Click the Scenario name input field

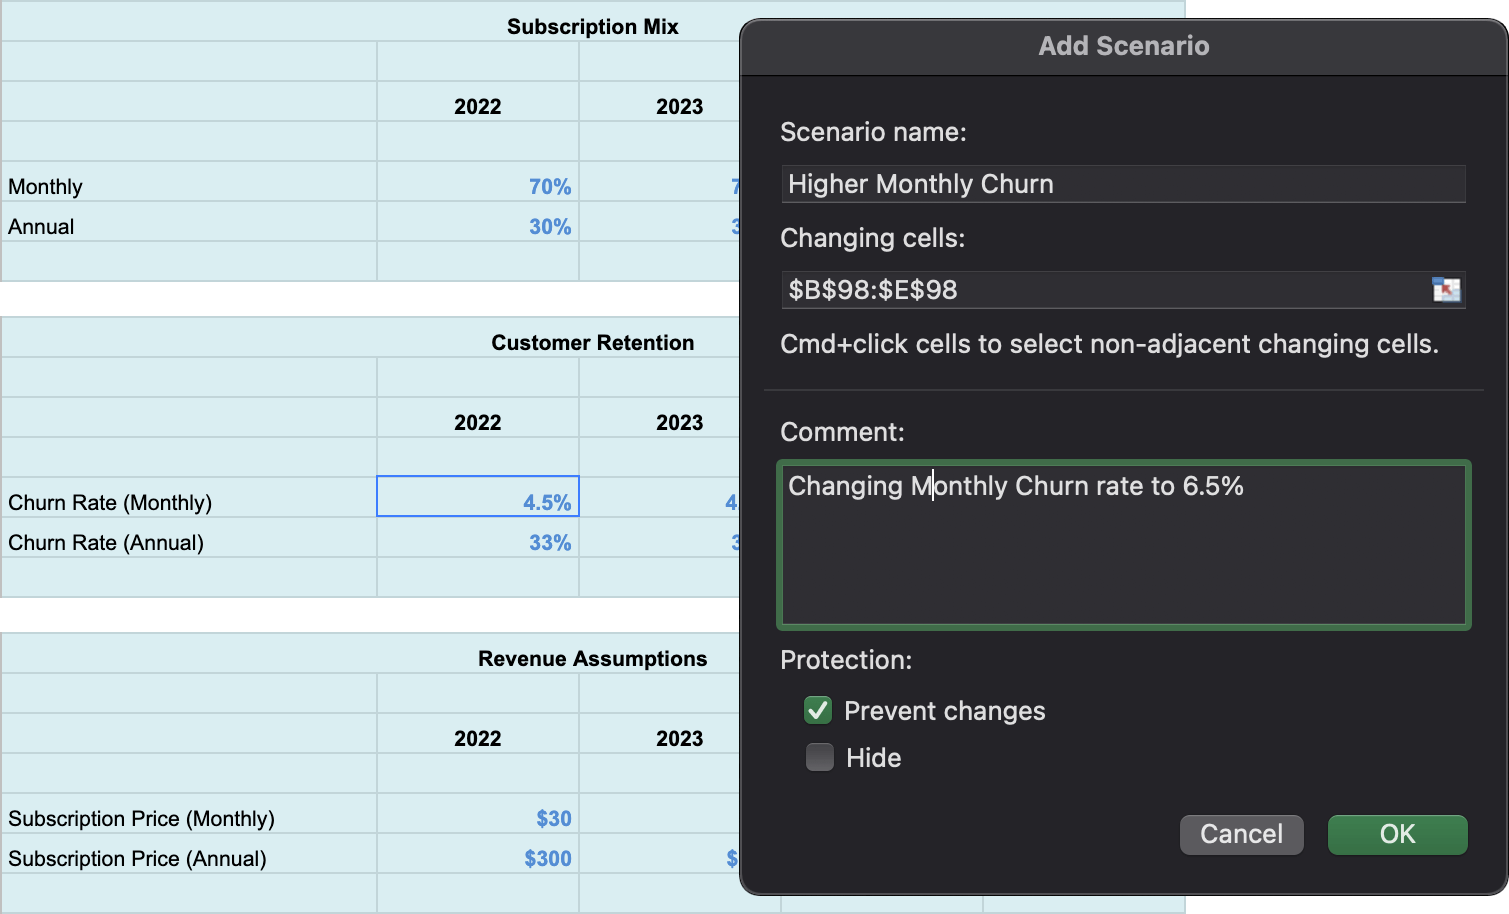point(1122,184)
